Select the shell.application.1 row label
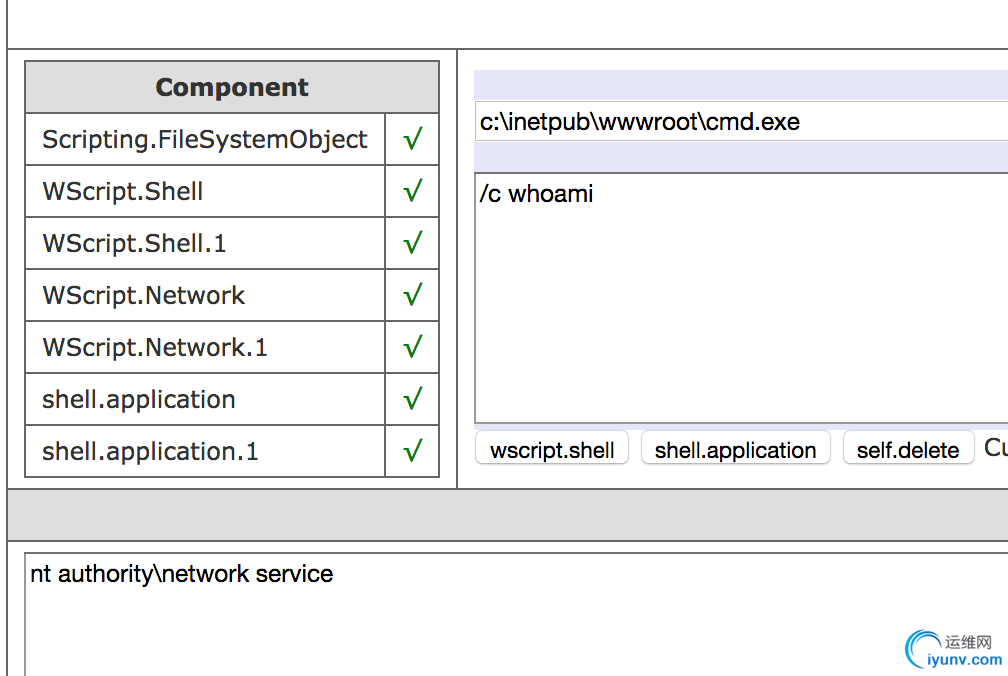 point(150,451)
